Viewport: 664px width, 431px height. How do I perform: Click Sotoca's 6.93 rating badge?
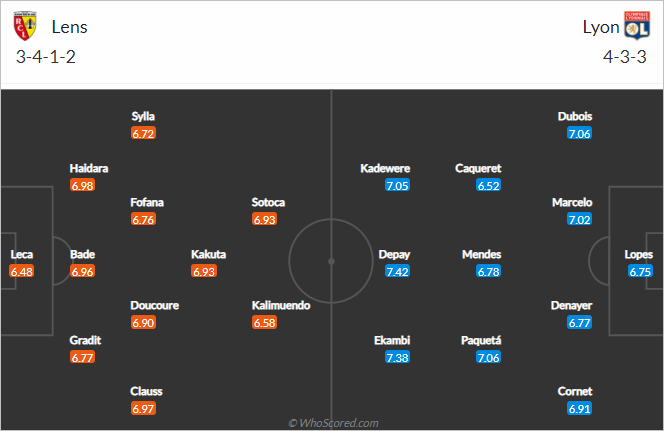point(264,219)
